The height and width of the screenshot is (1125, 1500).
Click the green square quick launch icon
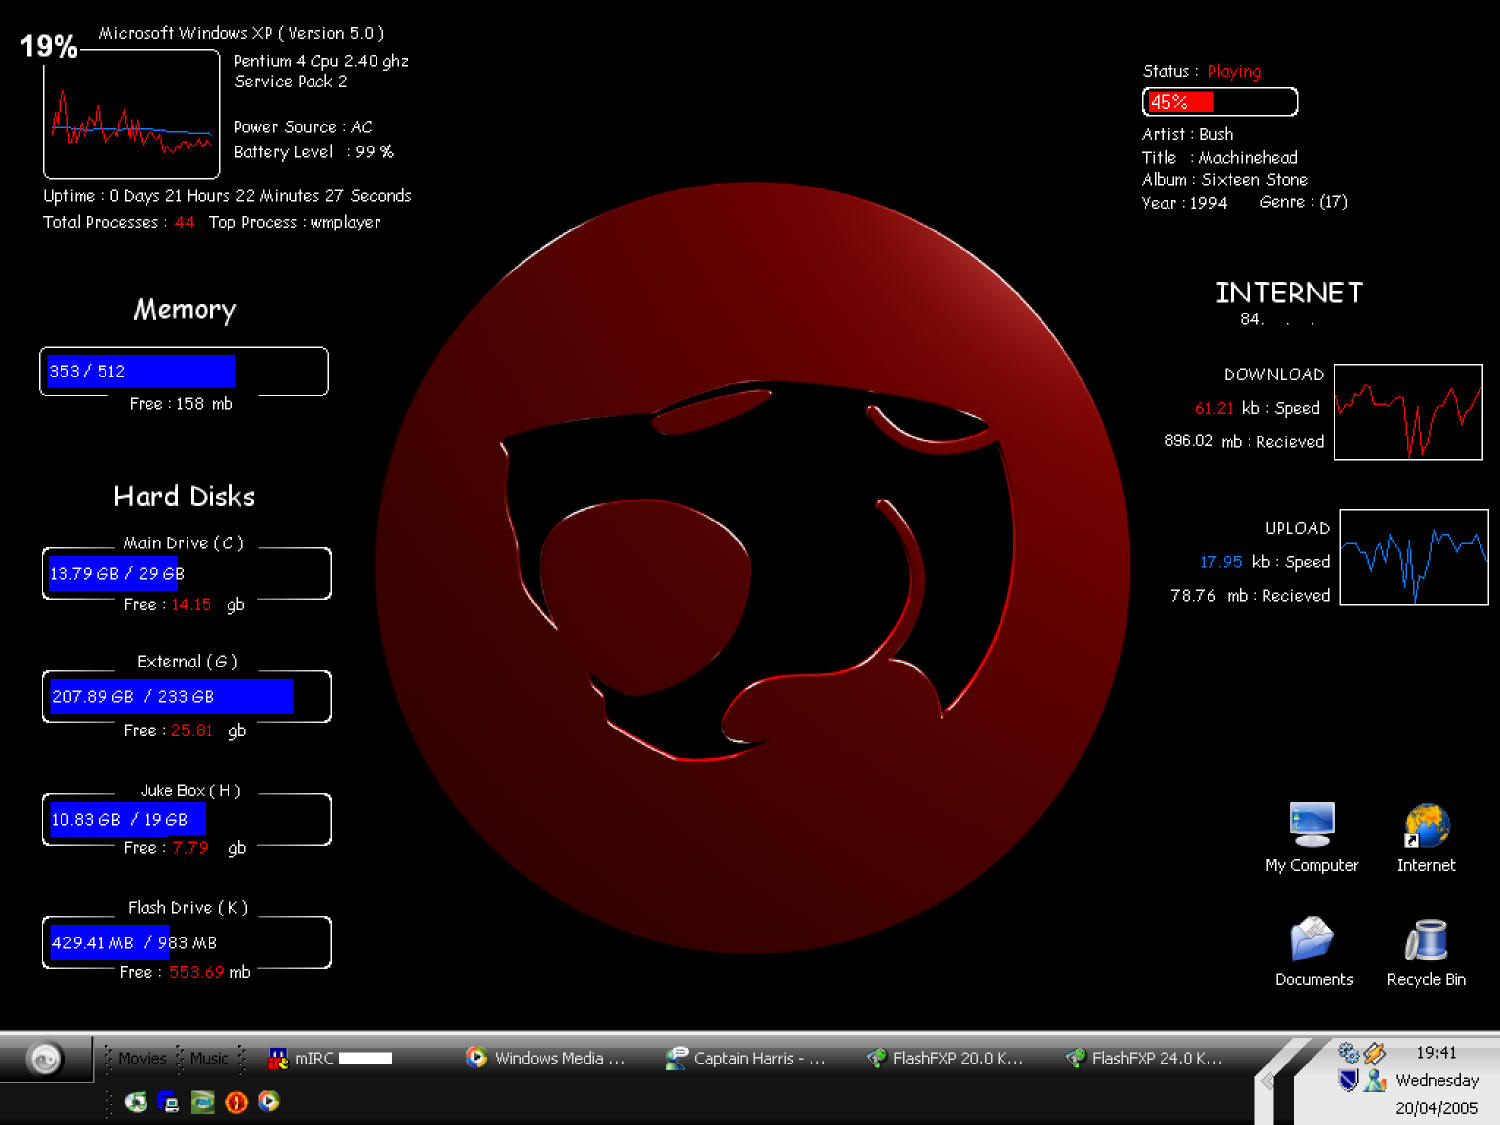tap(203, 1102)
